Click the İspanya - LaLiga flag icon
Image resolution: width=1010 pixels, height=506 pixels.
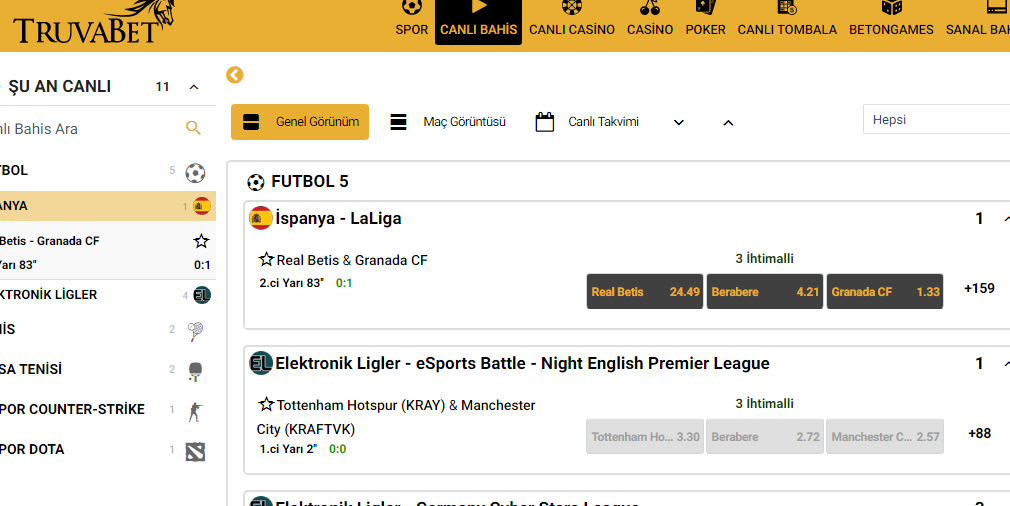pyautogui.click(x=261, y=218)
